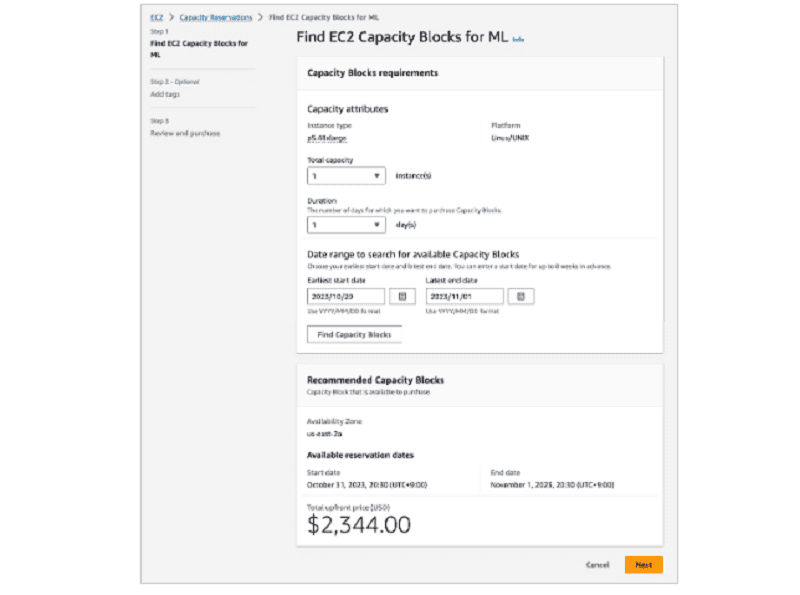Go to EC2 breadcrumb link
This screenshot has width=800, height=595.
pyautogui.click(x=157, y=17)
